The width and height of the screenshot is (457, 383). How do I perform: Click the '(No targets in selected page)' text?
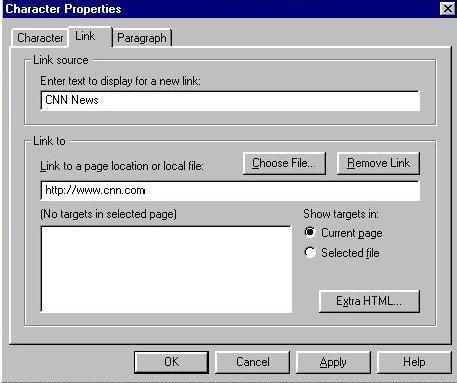pos(108,214)
